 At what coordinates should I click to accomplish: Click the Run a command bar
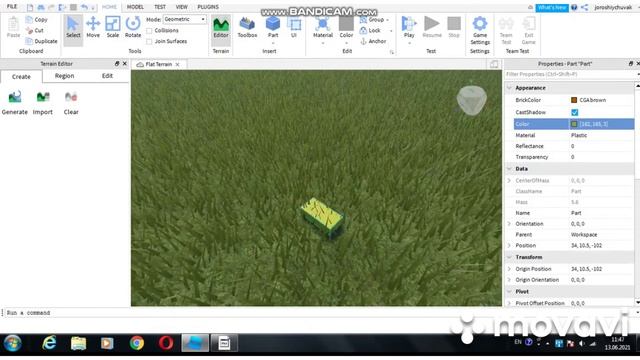(318, 313)
